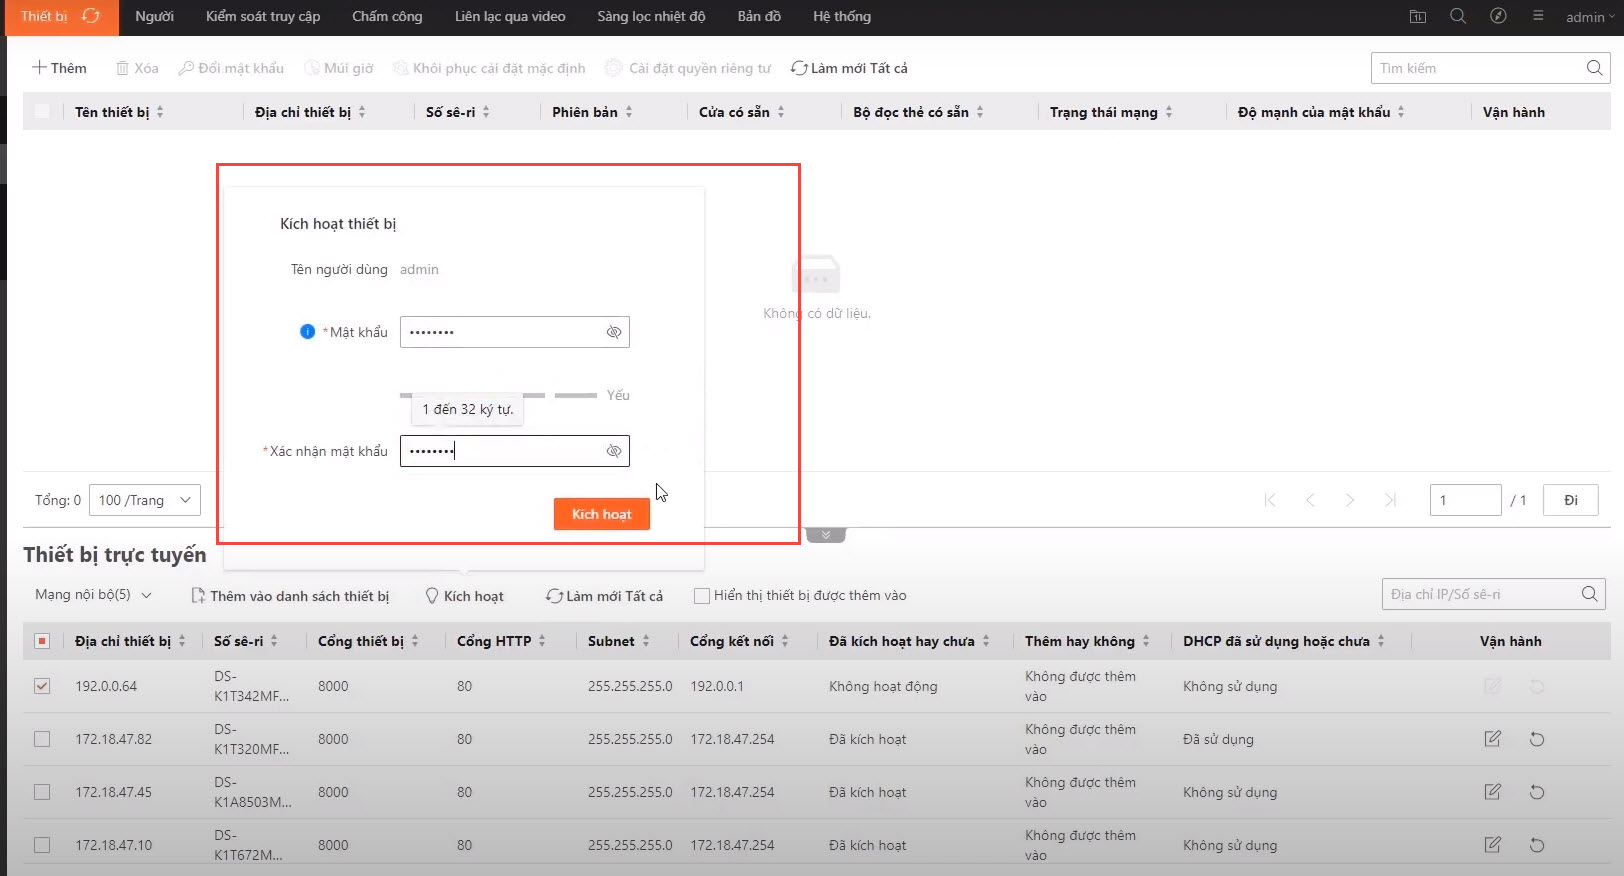Click refresh icon for device 172.18.47.45
This screenshot has width=1624, height=876.
[x=1537, y=792]
